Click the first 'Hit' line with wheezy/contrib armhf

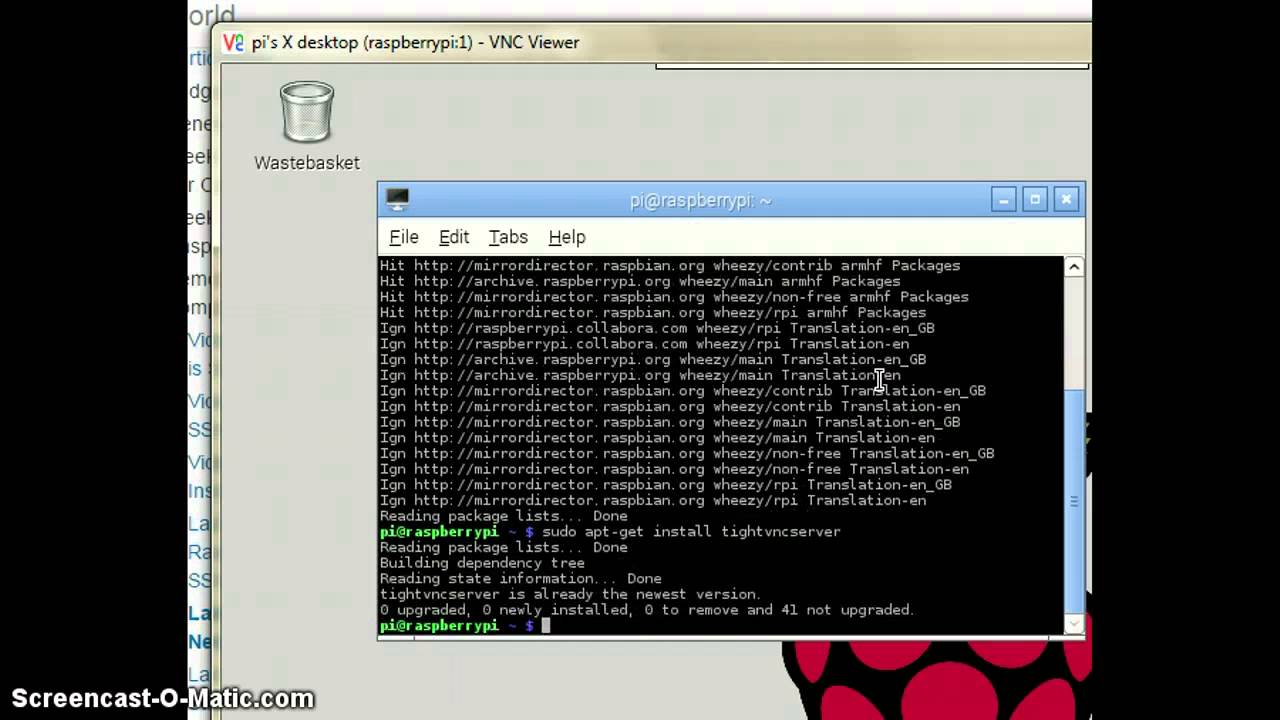pyautogui.click(x=669, y=265)
